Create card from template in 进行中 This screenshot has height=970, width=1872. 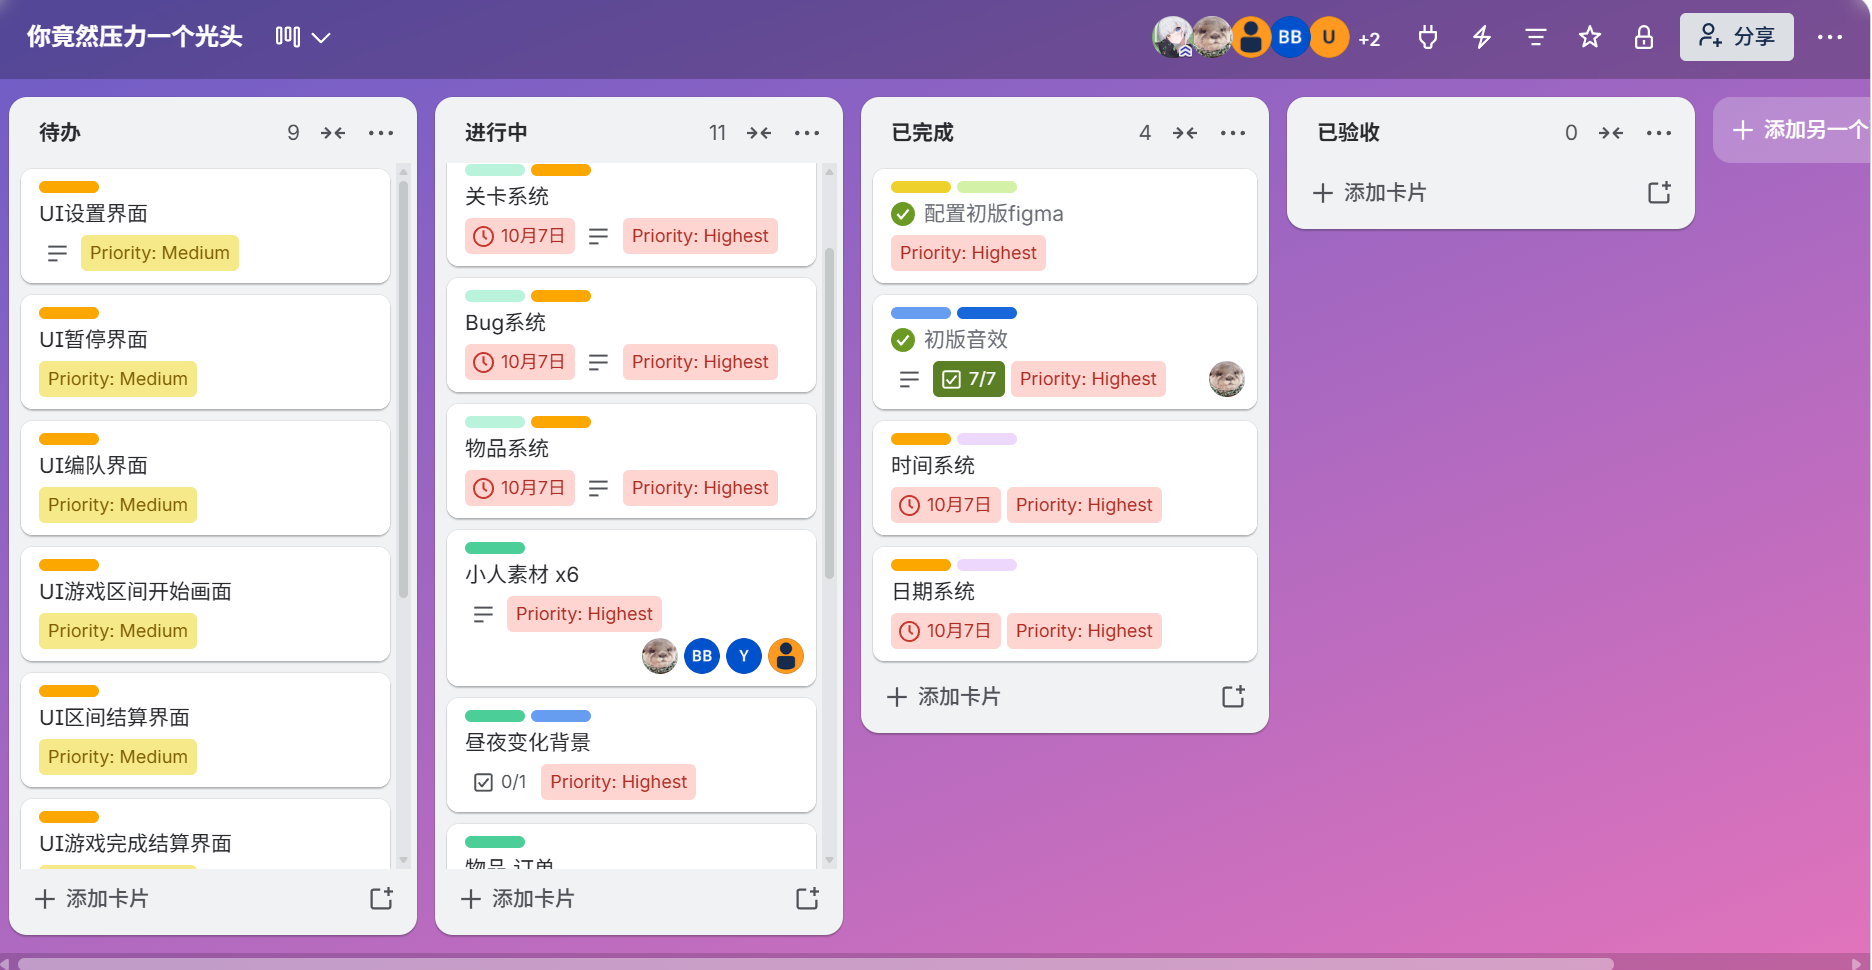tap(807, 899)
